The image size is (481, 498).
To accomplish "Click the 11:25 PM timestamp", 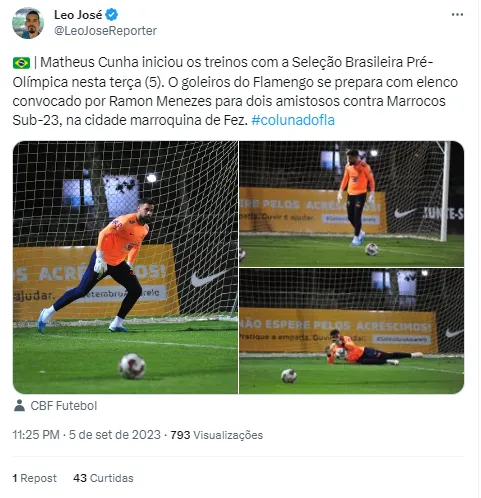I will click(36, 435).
